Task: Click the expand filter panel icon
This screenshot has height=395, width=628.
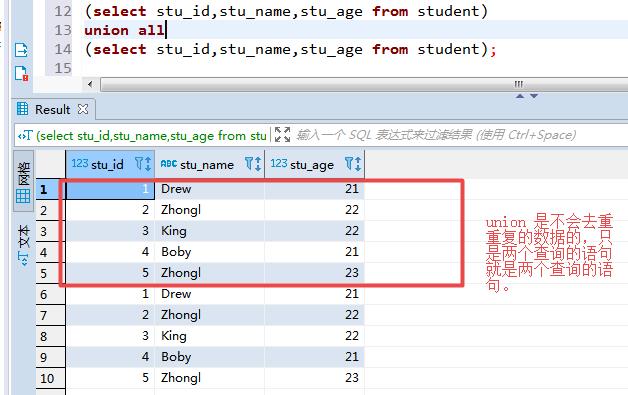Action: (x=282, y=135)
